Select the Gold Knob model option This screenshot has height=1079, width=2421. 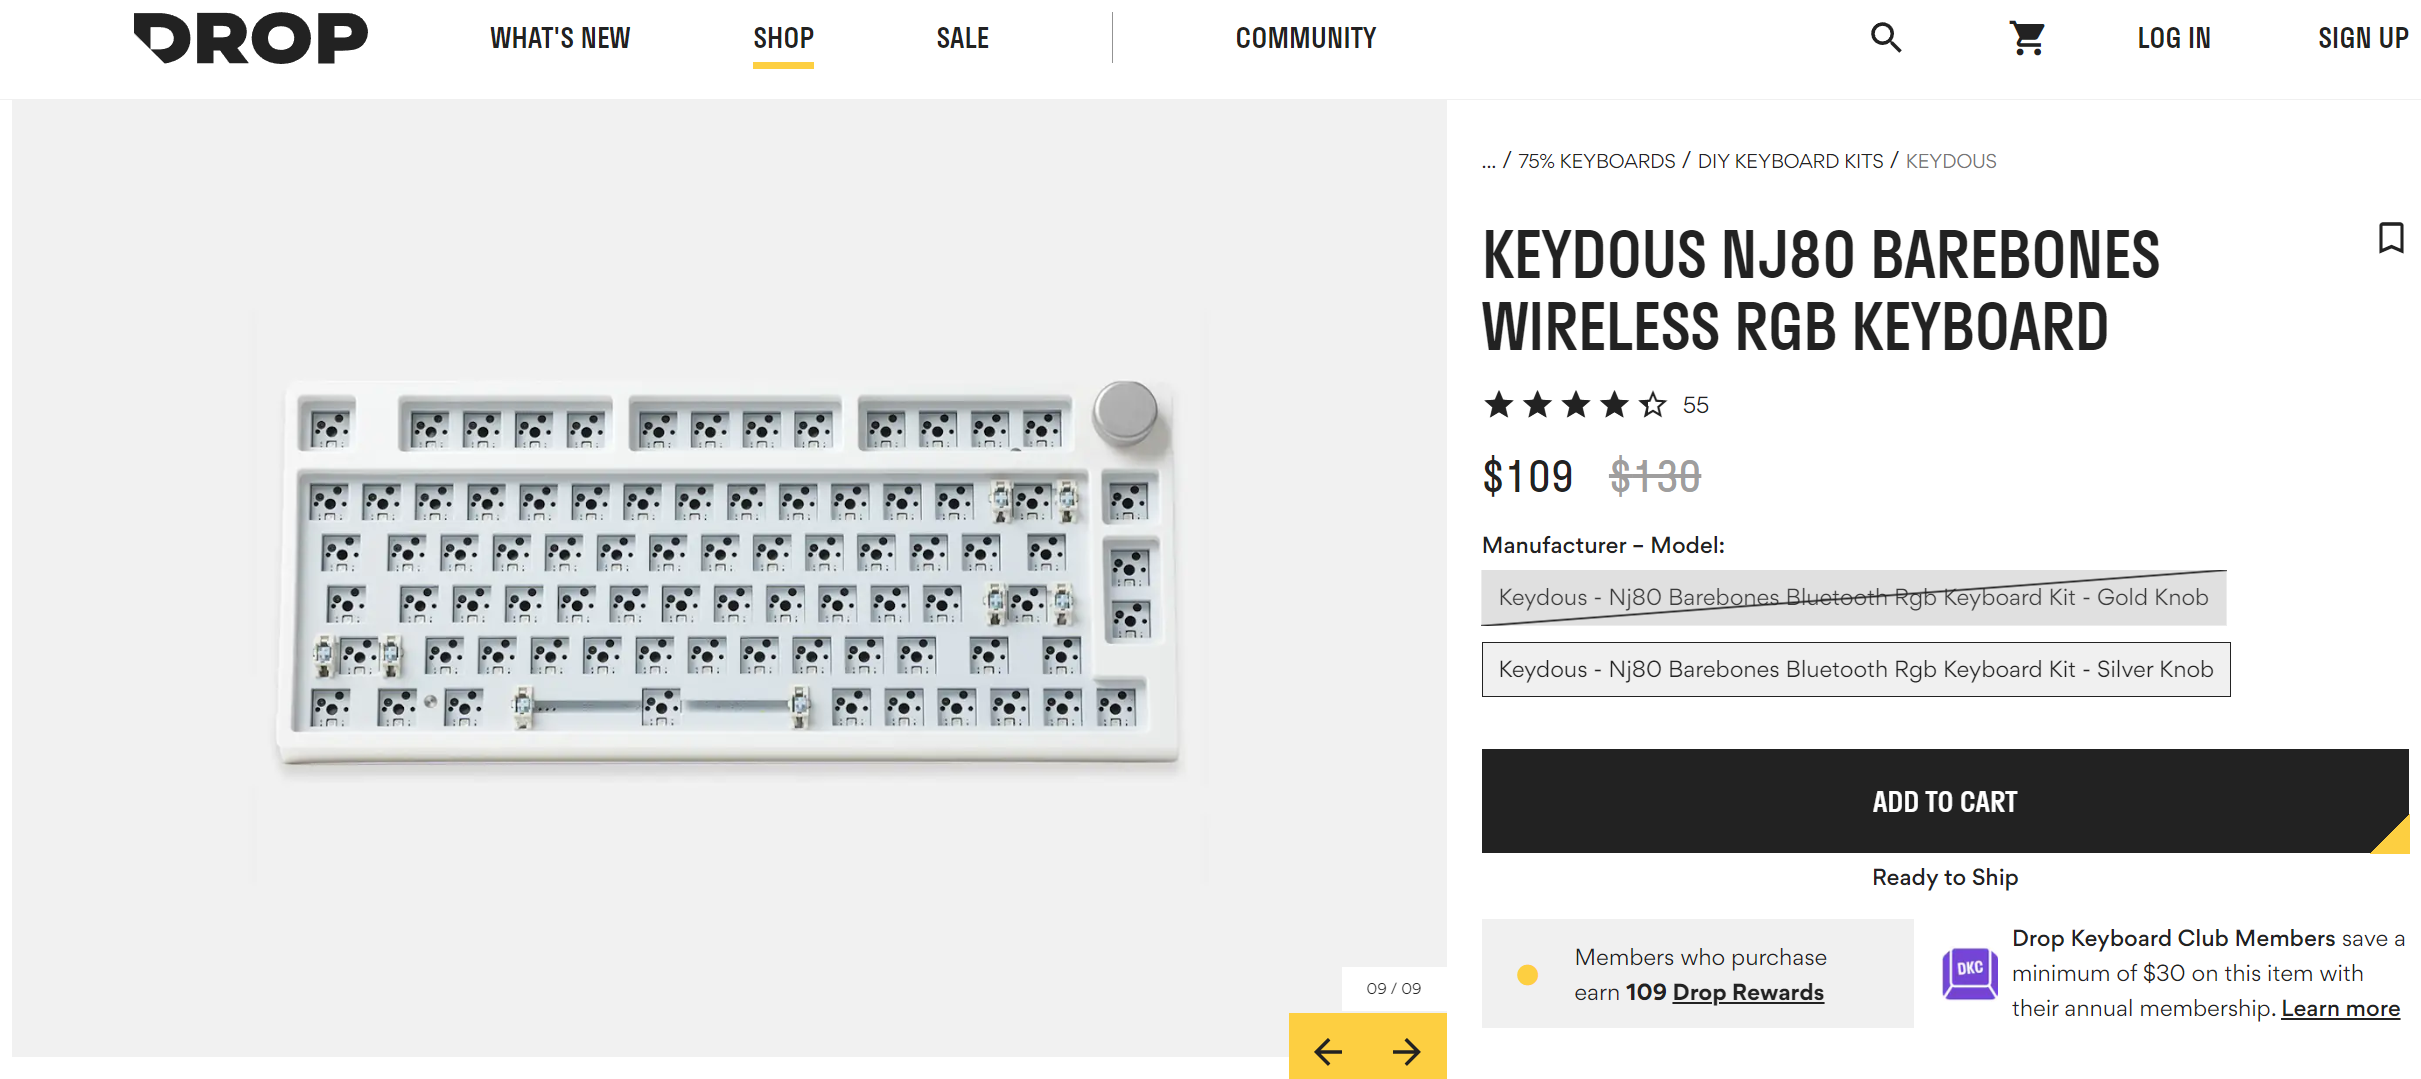click(1853, 597)
